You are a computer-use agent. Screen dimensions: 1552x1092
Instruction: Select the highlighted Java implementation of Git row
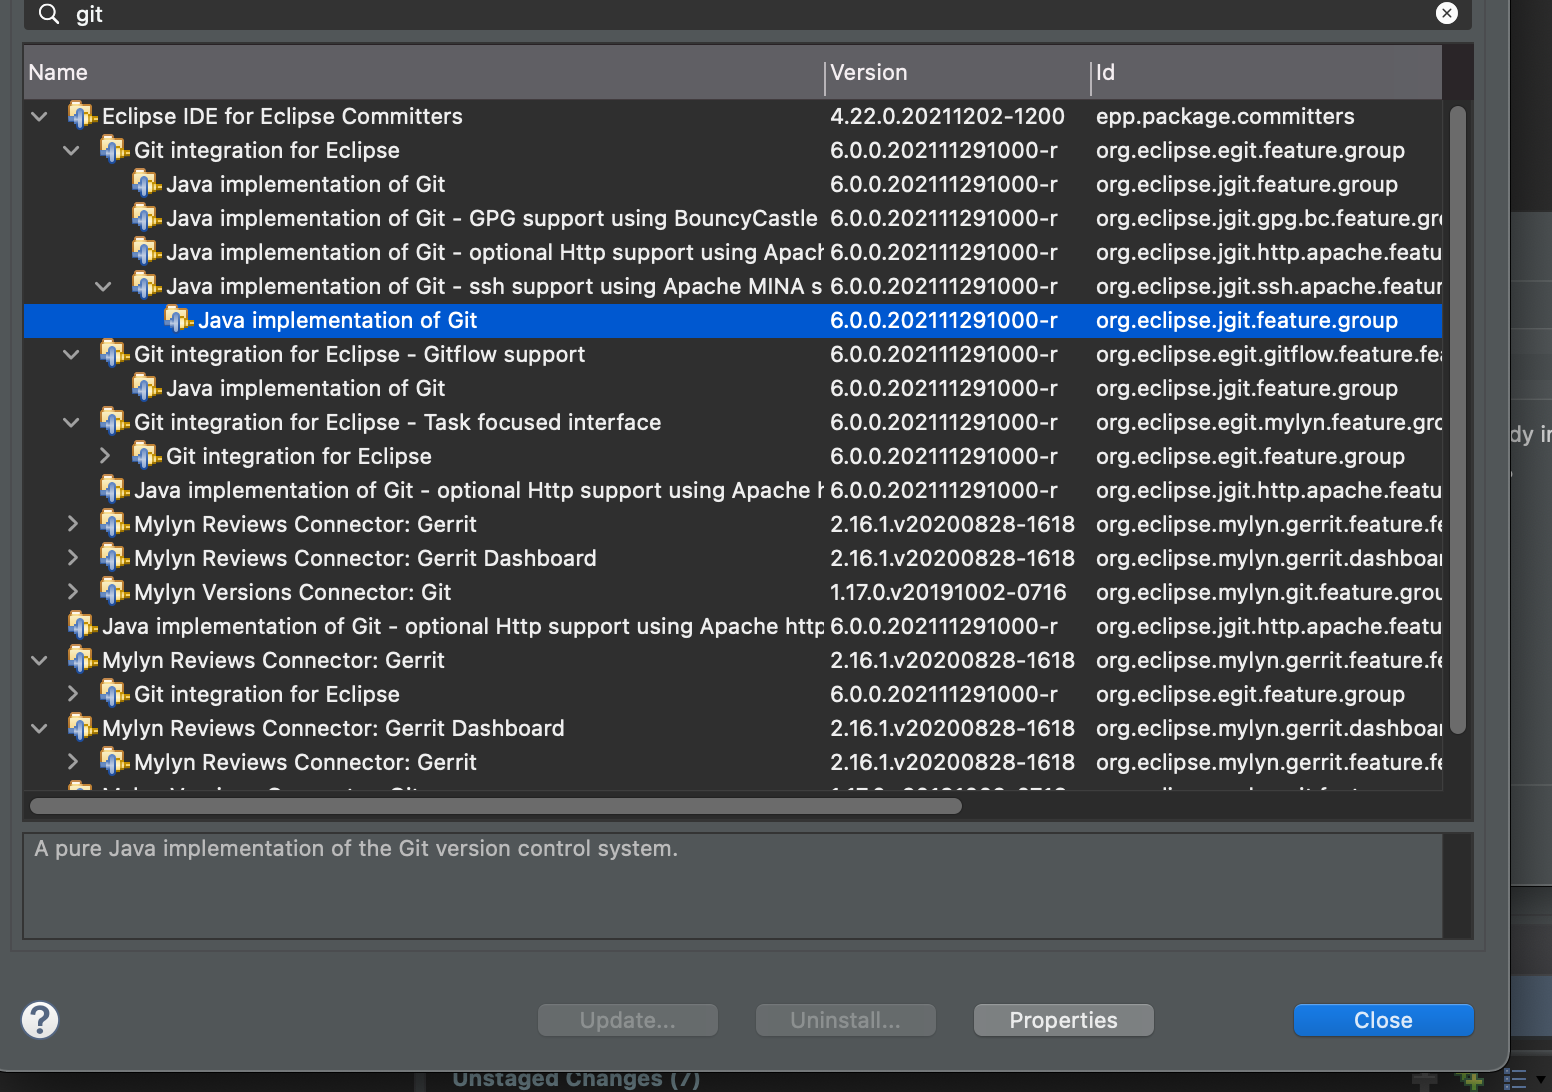(336, 320)
